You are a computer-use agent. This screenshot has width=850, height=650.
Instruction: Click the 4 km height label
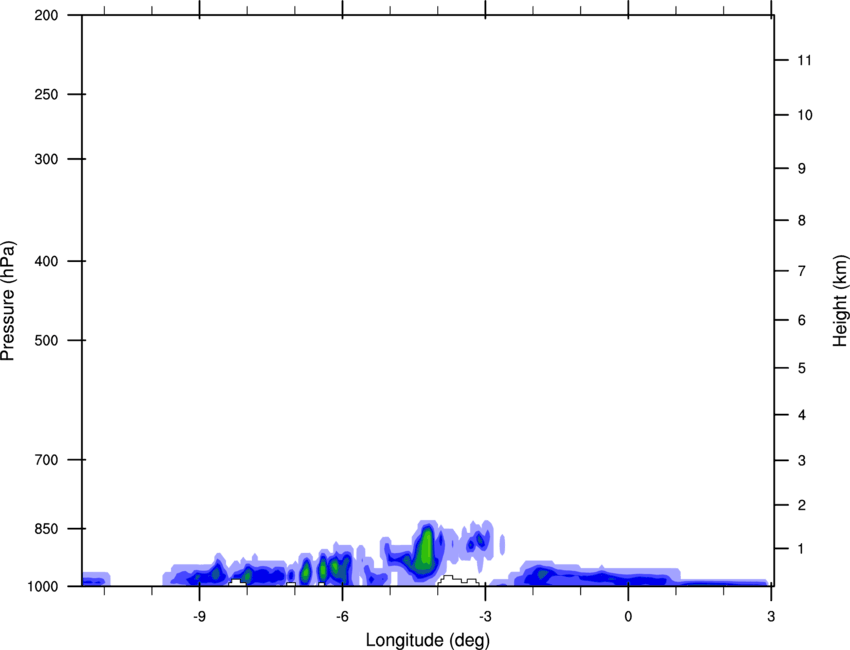tap(801, 415)
